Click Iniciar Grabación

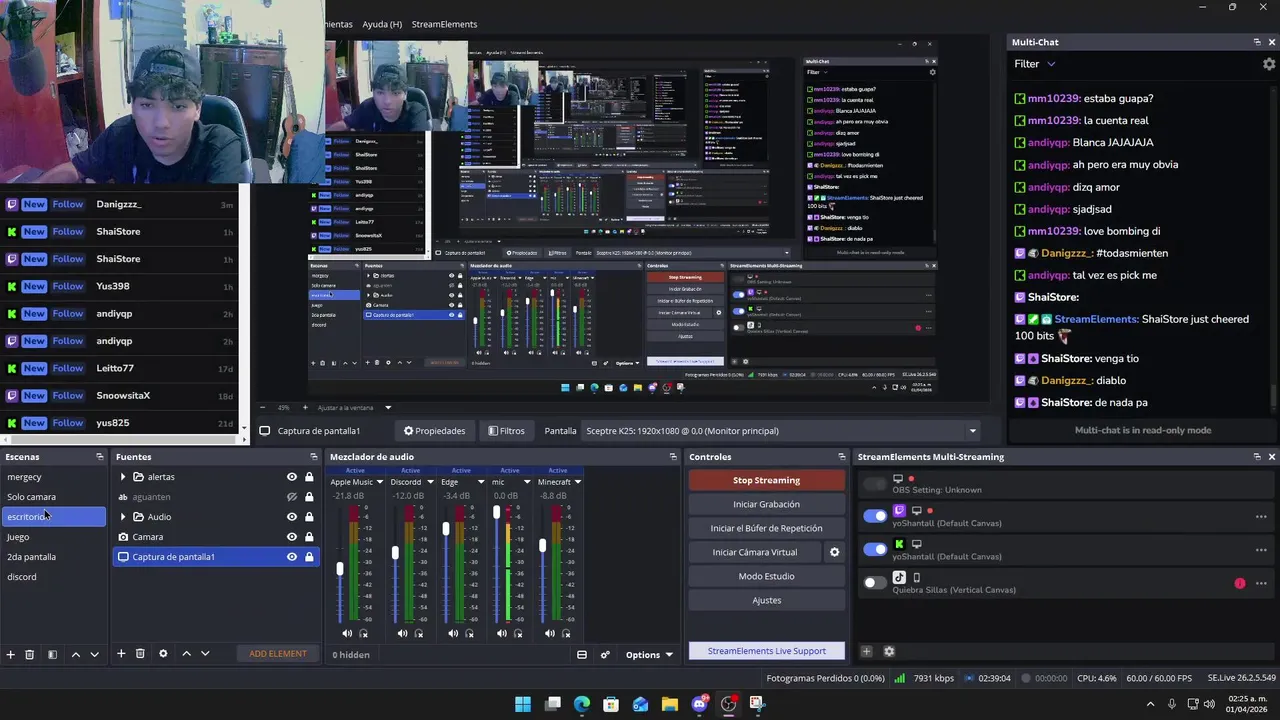(x=766, y=504)
